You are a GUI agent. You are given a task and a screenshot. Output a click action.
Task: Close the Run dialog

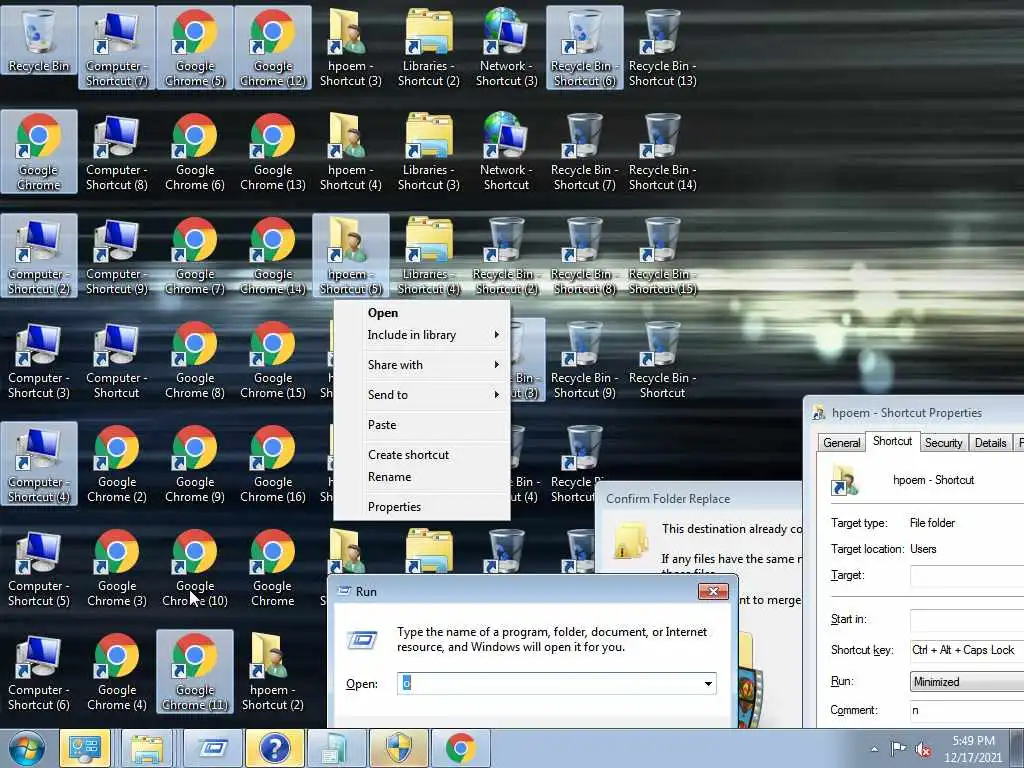713,592
